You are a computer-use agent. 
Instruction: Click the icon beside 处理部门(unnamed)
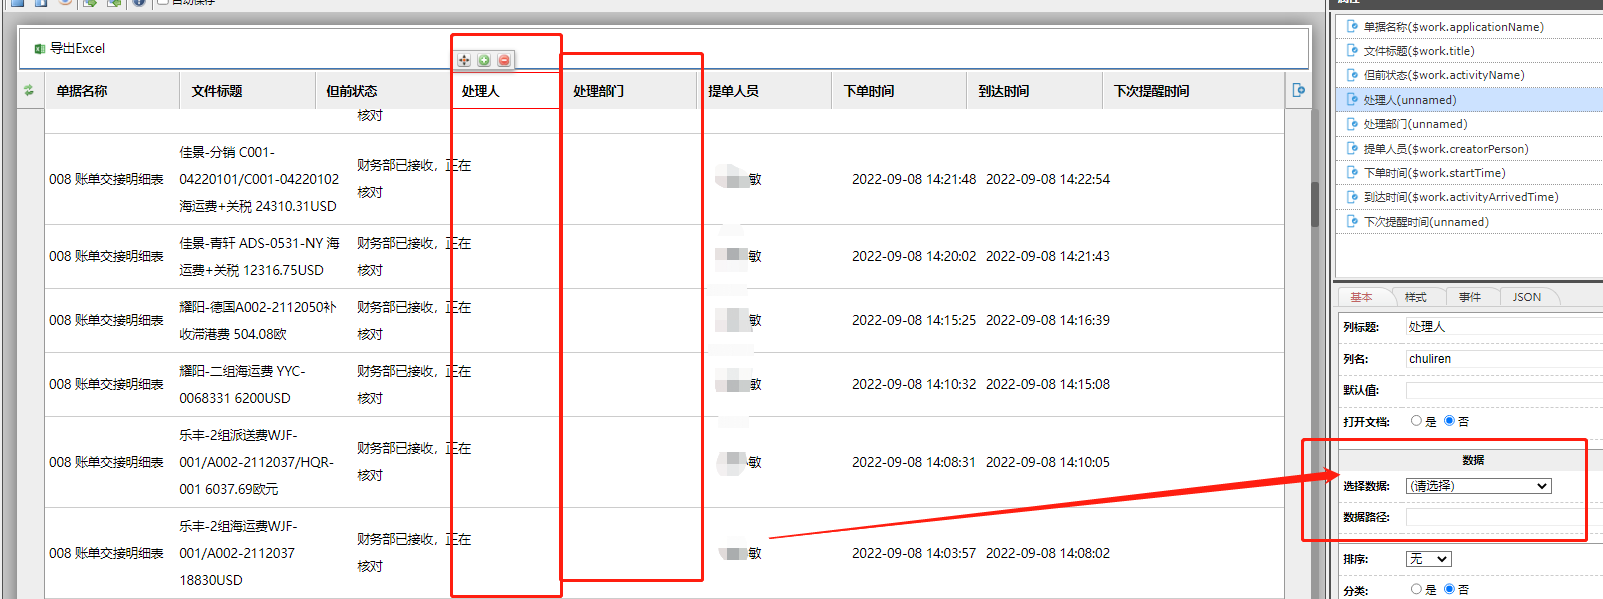coord(1352,124)
